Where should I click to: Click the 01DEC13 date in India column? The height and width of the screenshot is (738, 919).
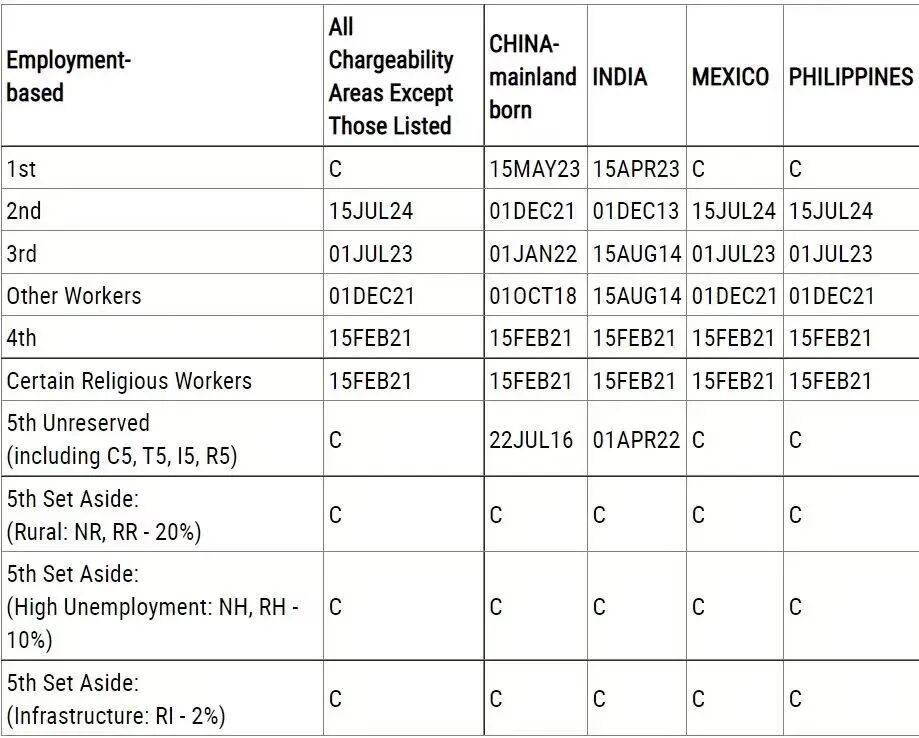point(636,212)
